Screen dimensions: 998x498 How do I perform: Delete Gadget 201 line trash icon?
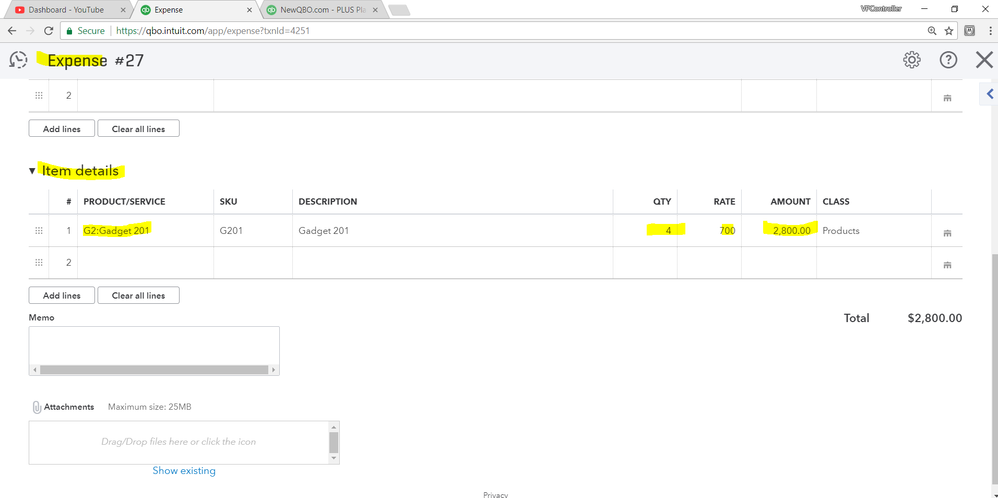pos(947,233)
